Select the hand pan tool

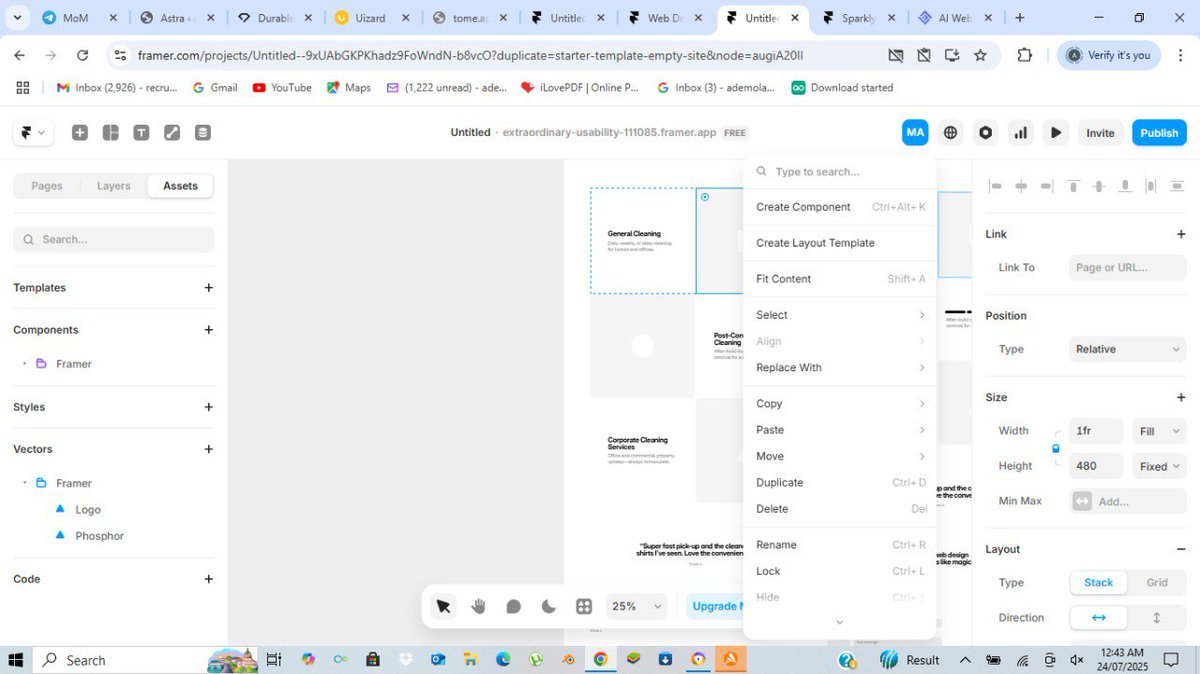pos(478,606)
